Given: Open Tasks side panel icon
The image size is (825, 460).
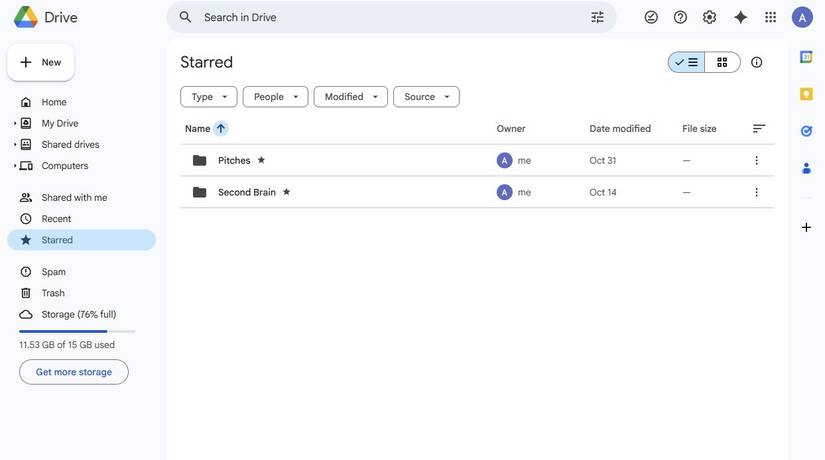Looking at the screenshot, I should click(806, 131).
